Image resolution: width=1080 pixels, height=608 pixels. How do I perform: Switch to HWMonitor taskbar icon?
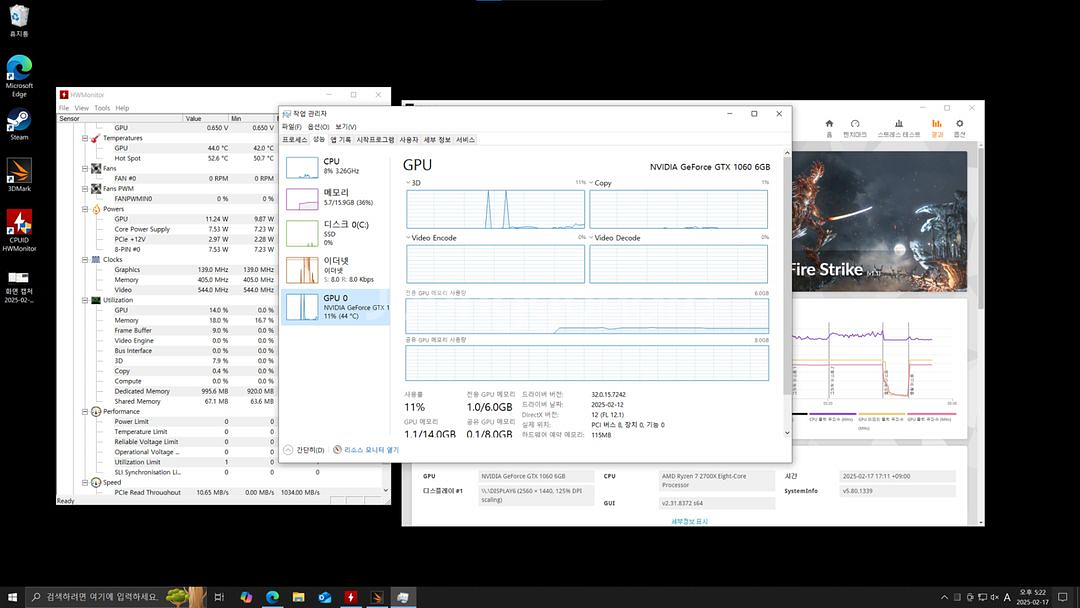pyautogui.click(x=351, y=597)
